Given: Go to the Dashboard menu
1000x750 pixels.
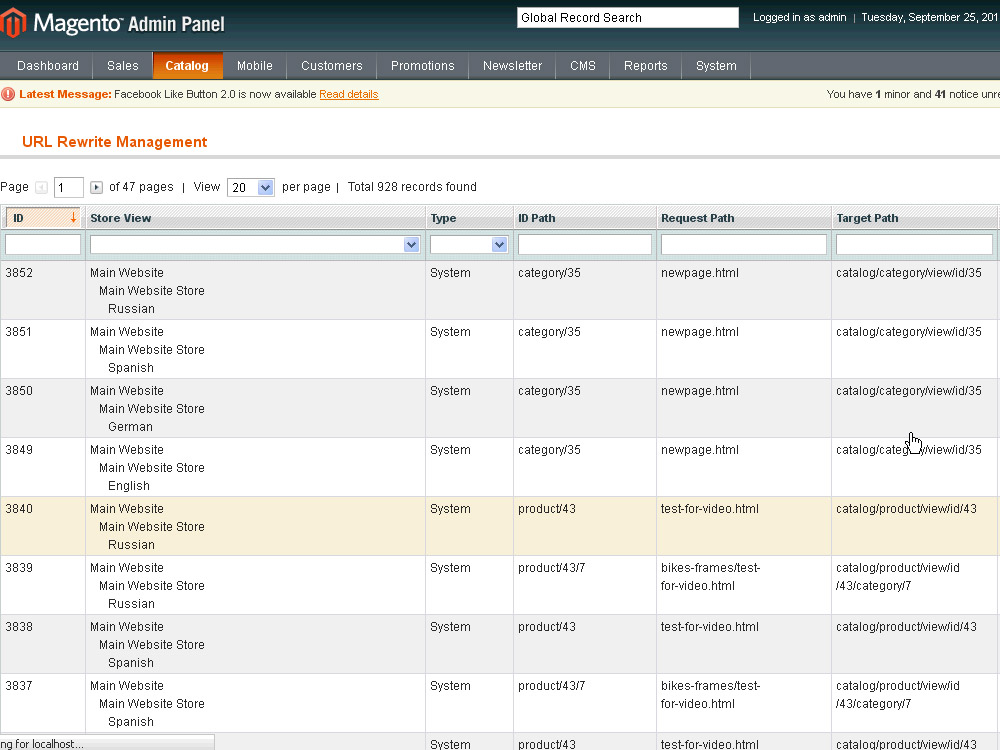Looking at the screenshot, I should pos(48,66).
